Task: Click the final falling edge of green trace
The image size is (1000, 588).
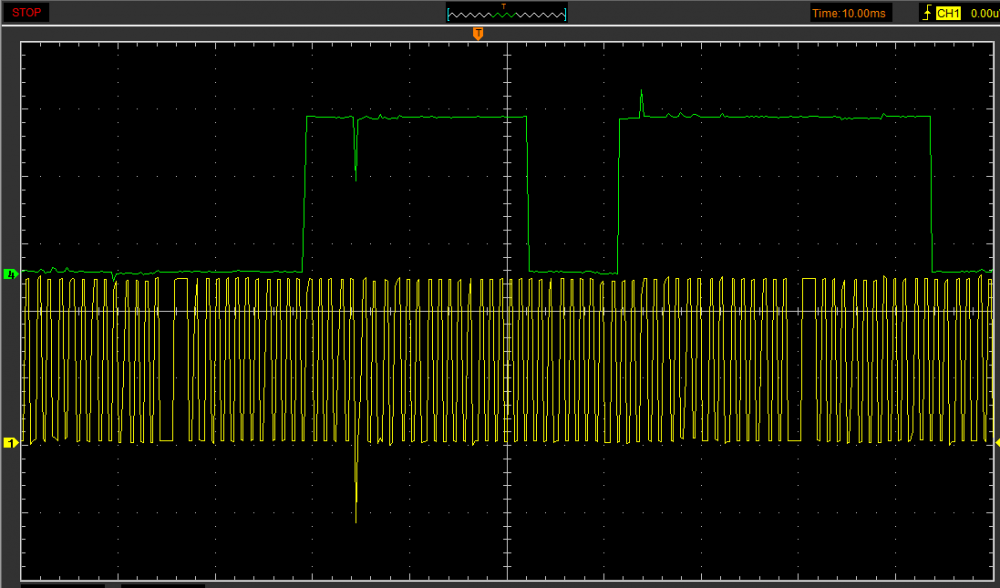Action: click(931, 195)
